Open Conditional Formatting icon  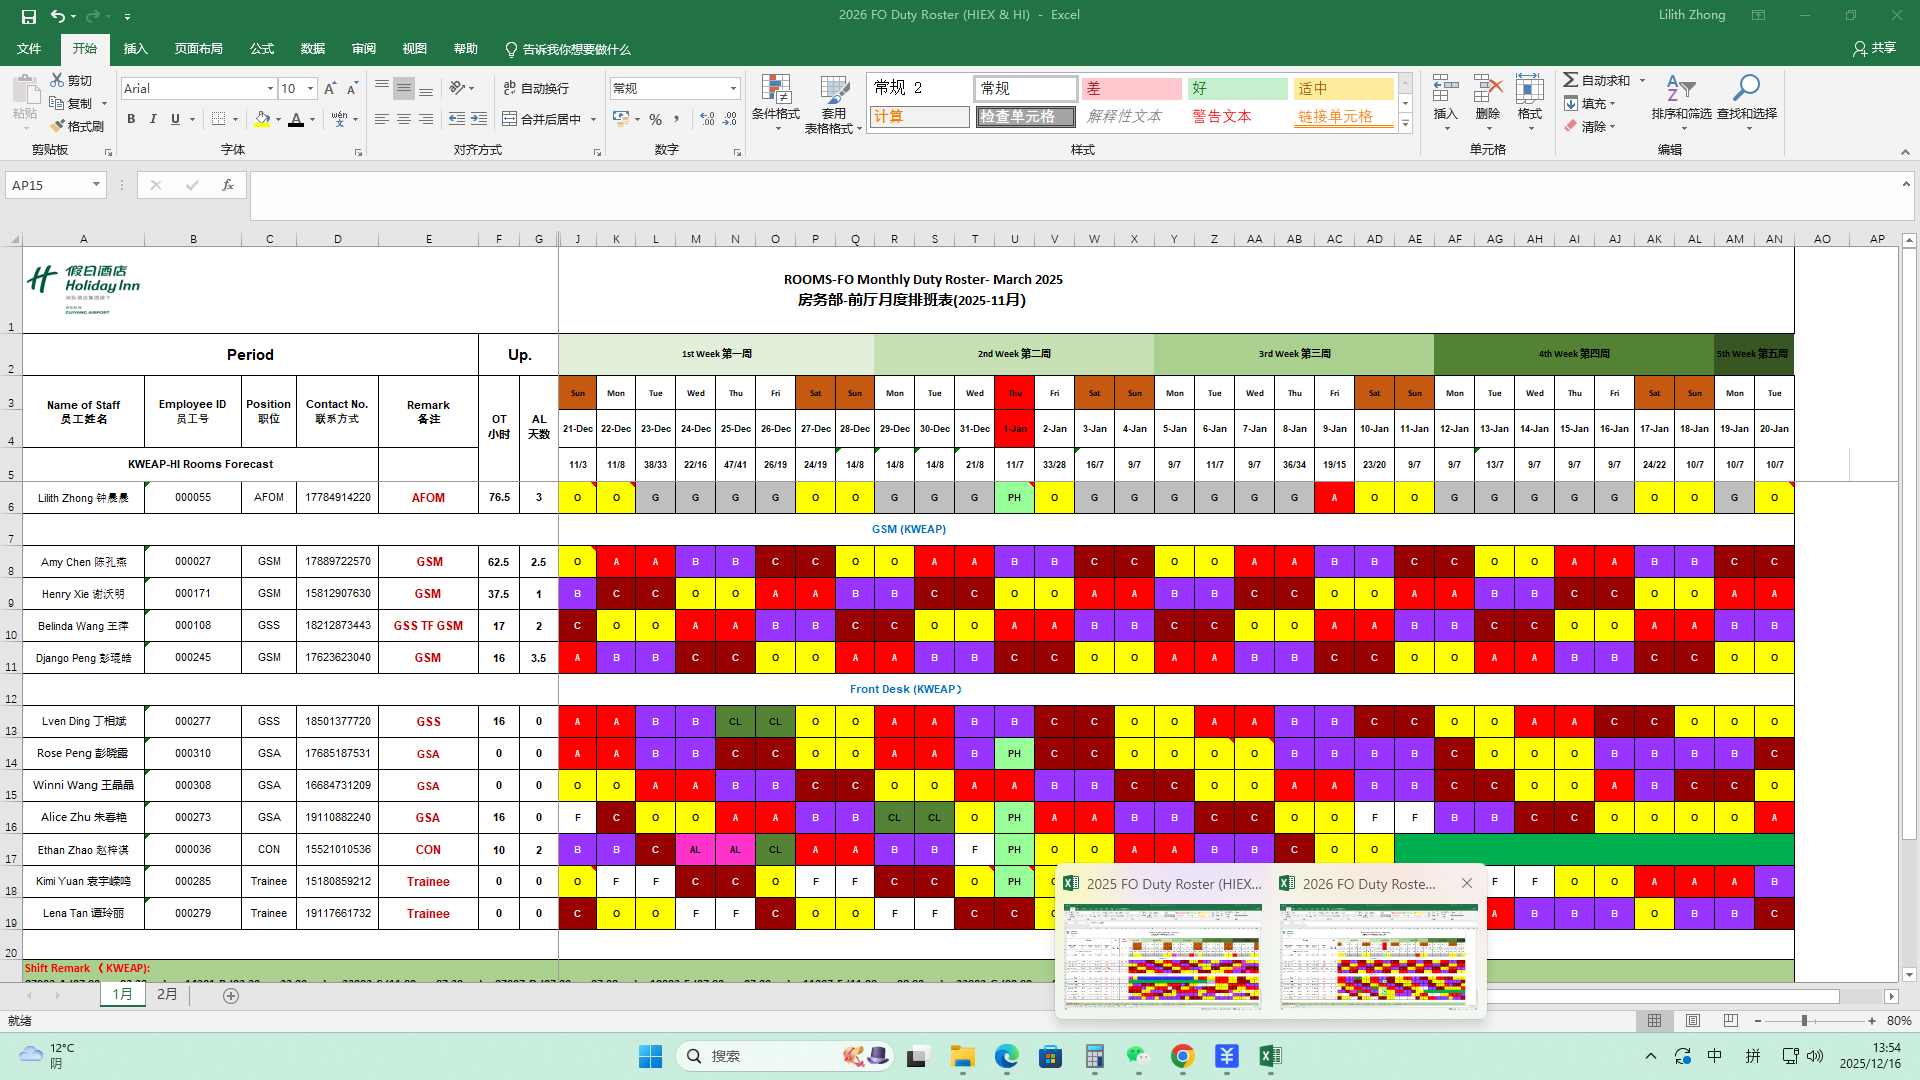[x=776, y=90]
